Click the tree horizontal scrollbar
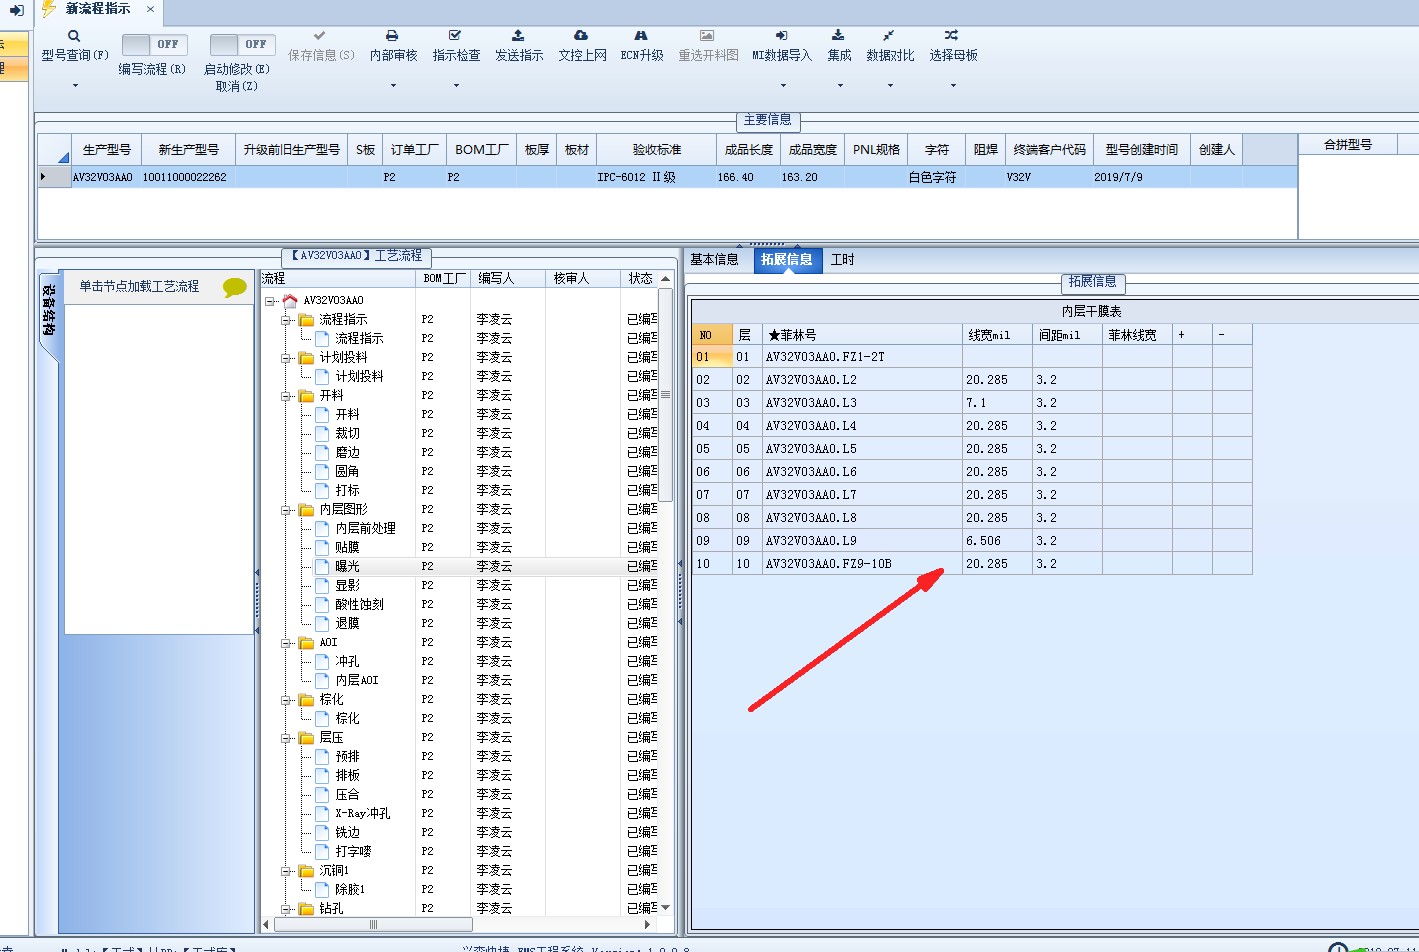This screenshot has height=952, width=1419. pos(374,925)
